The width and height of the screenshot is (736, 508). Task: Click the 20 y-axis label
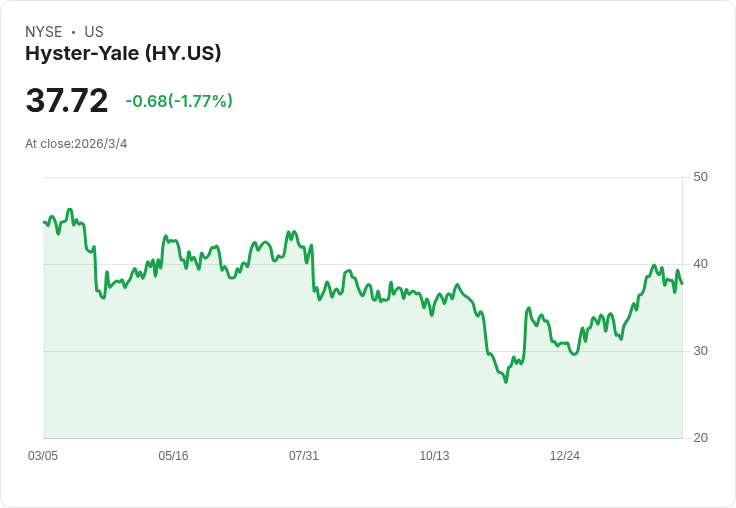click(x=700, y=438)
